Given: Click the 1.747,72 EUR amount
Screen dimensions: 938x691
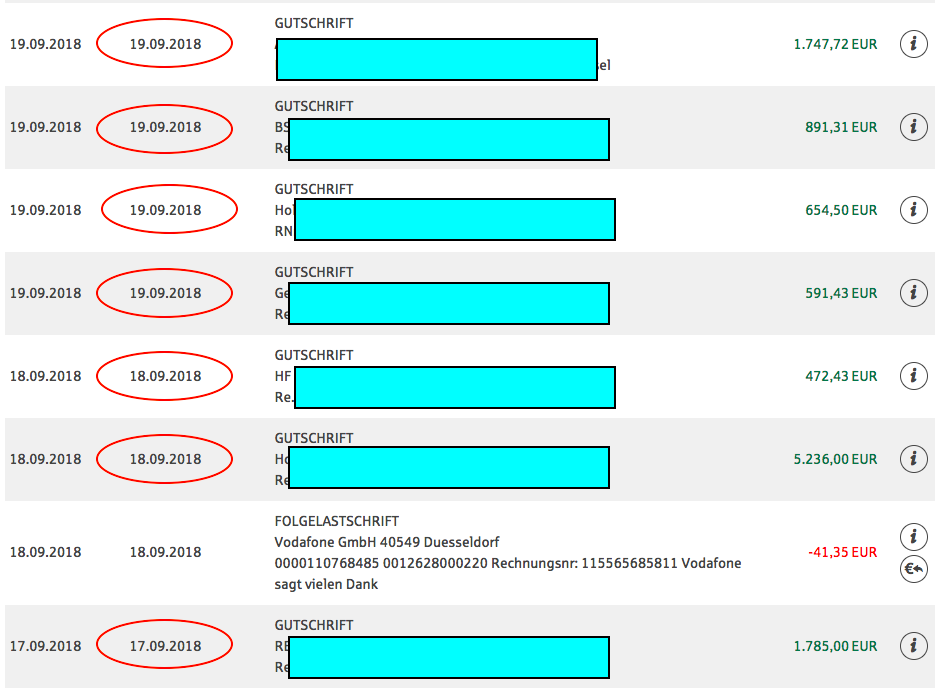Looking at the screenshot, I should 834,44.
